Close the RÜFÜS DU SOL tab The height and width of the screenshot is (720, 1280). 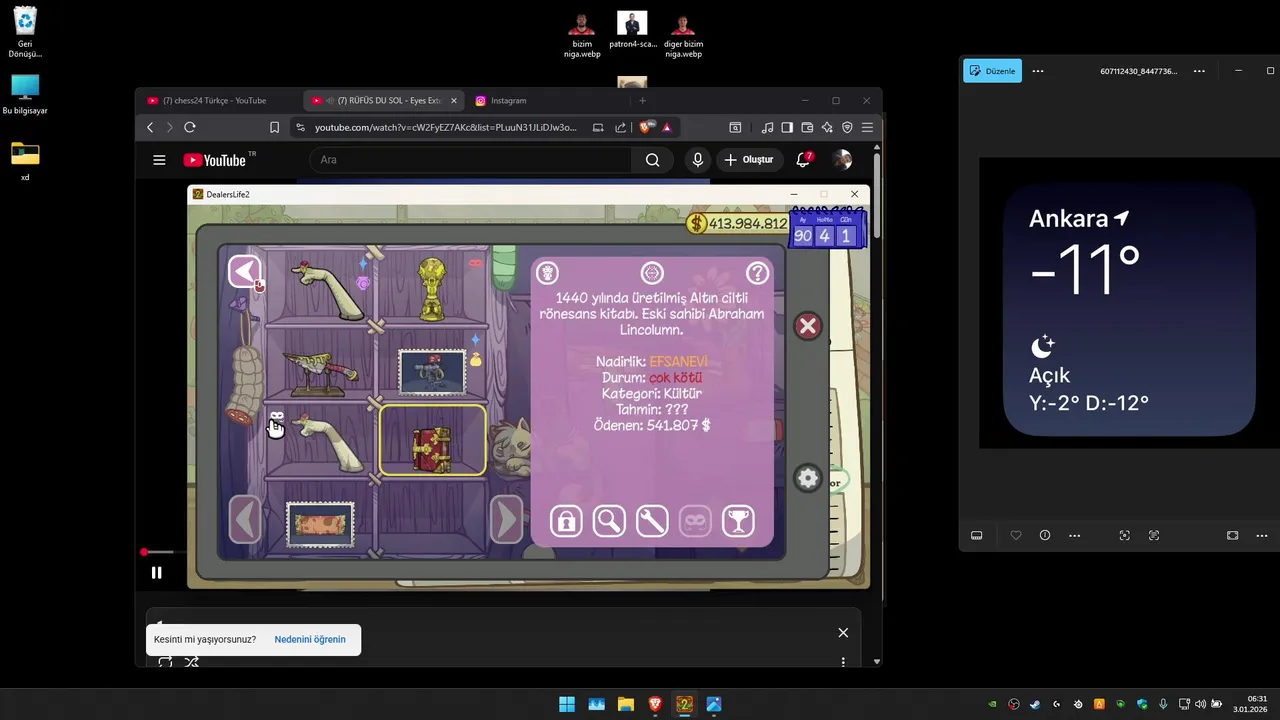(x=454, y=100)
